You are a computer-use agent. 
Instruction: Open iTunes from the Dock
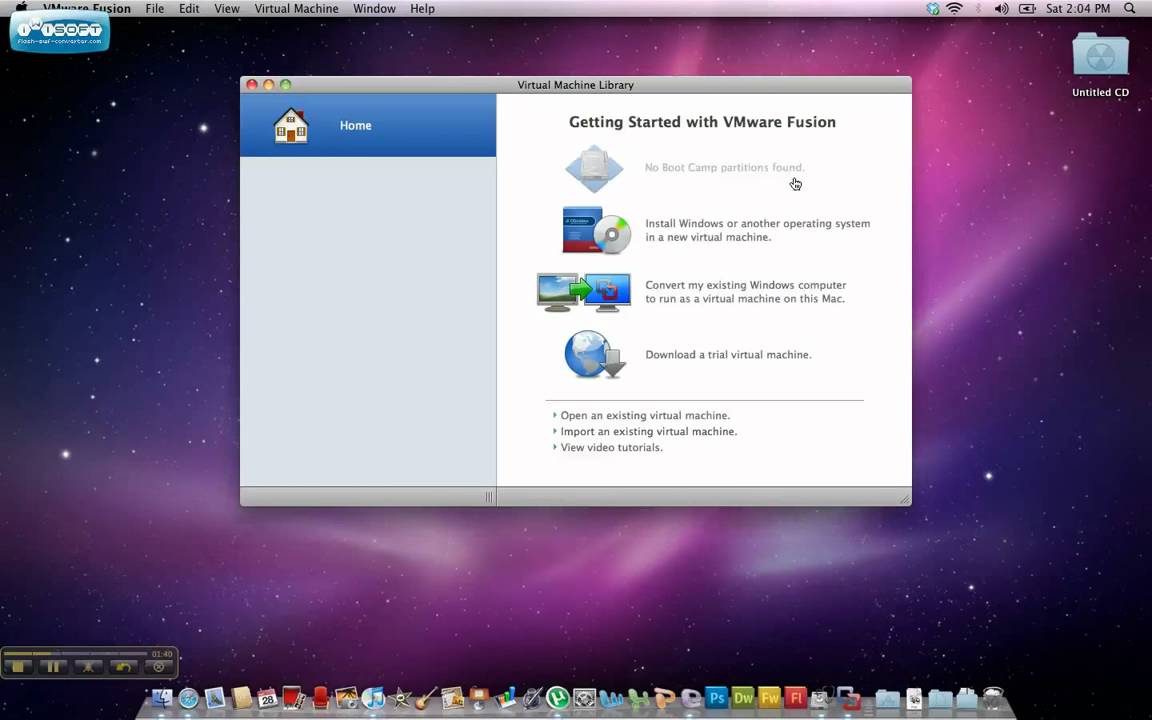pyautogui.click(x=373, y=698)
